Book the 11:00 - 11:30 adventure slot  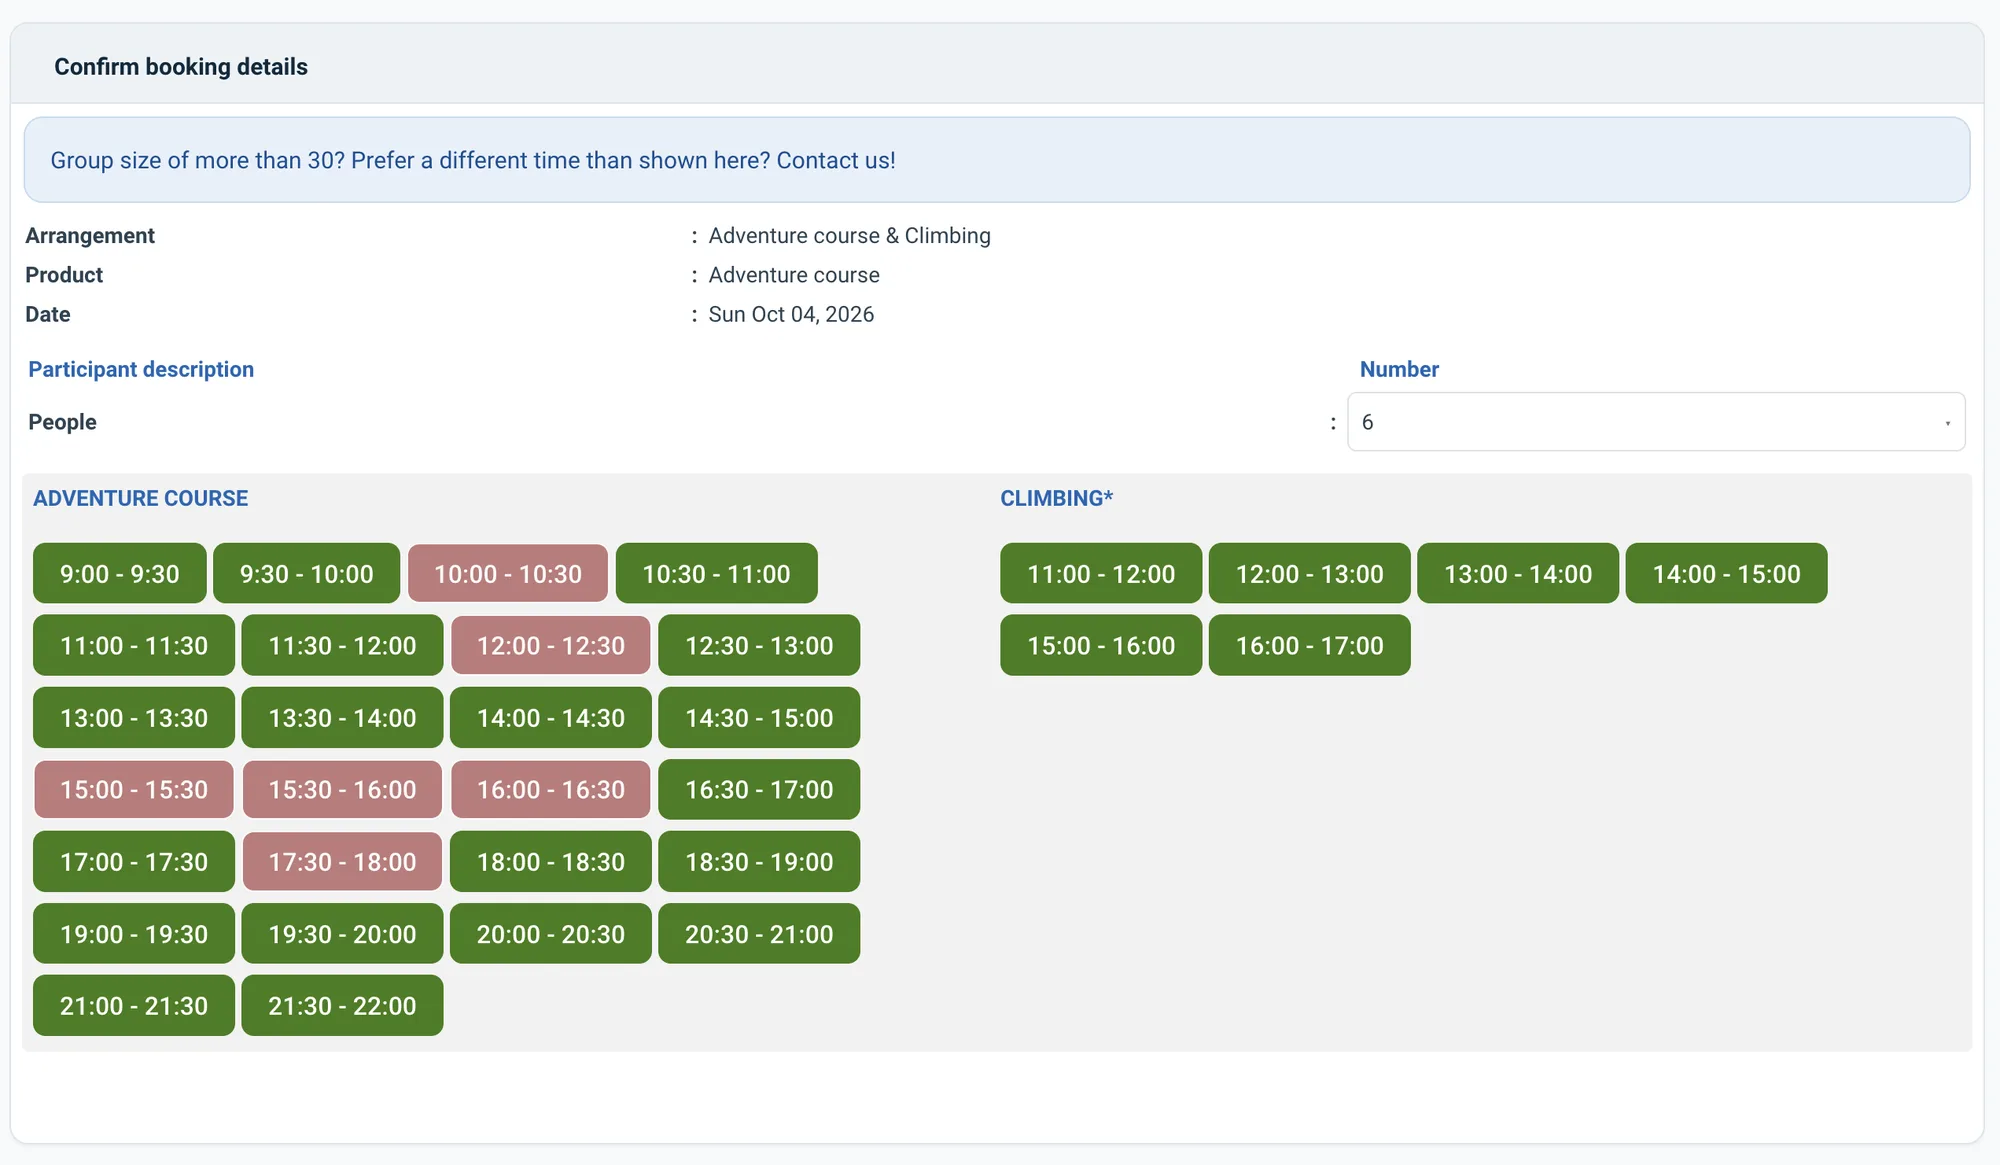tap(134, 646)
